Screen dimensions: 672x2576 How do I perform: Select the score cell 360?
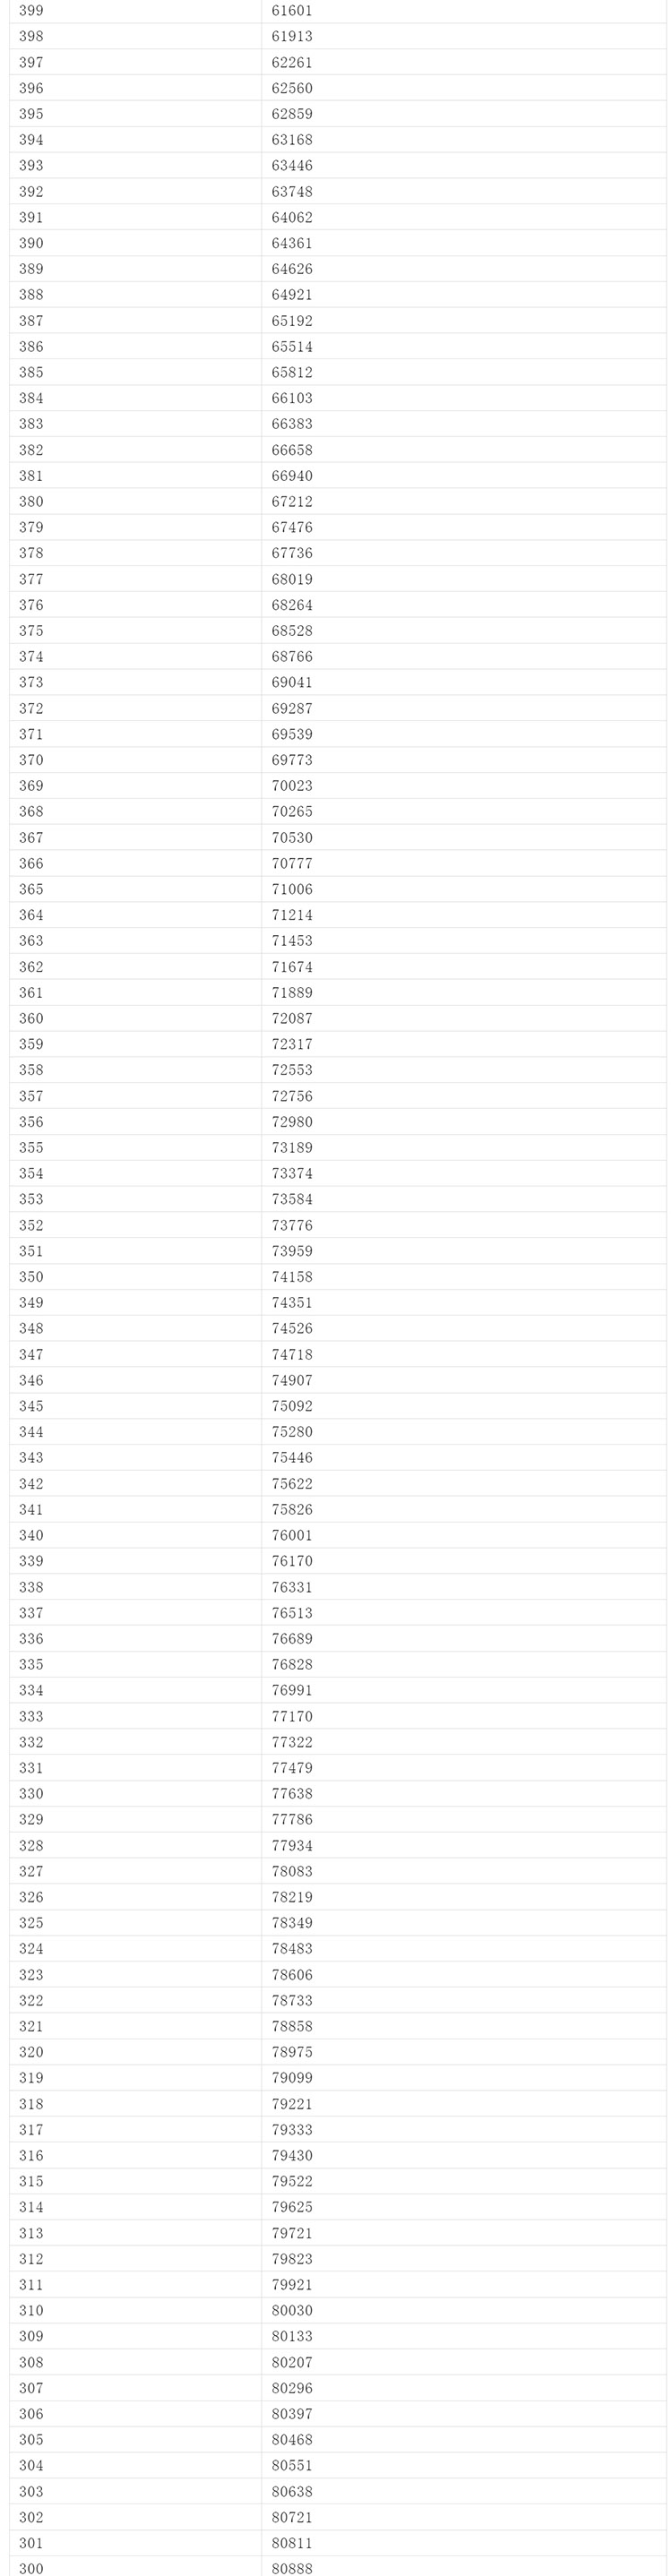(31, 1018)
